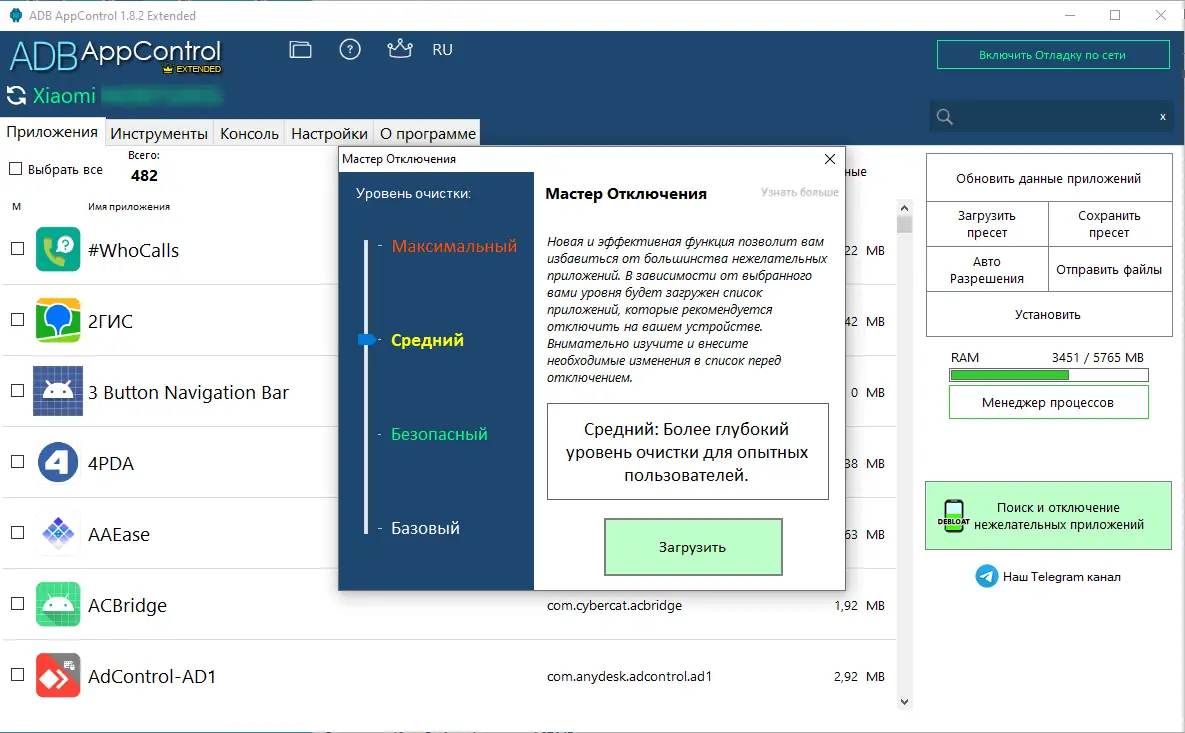Click Включить Отладку по сети button
This screenshot has height=733, width=1185.
point(1052,55)
